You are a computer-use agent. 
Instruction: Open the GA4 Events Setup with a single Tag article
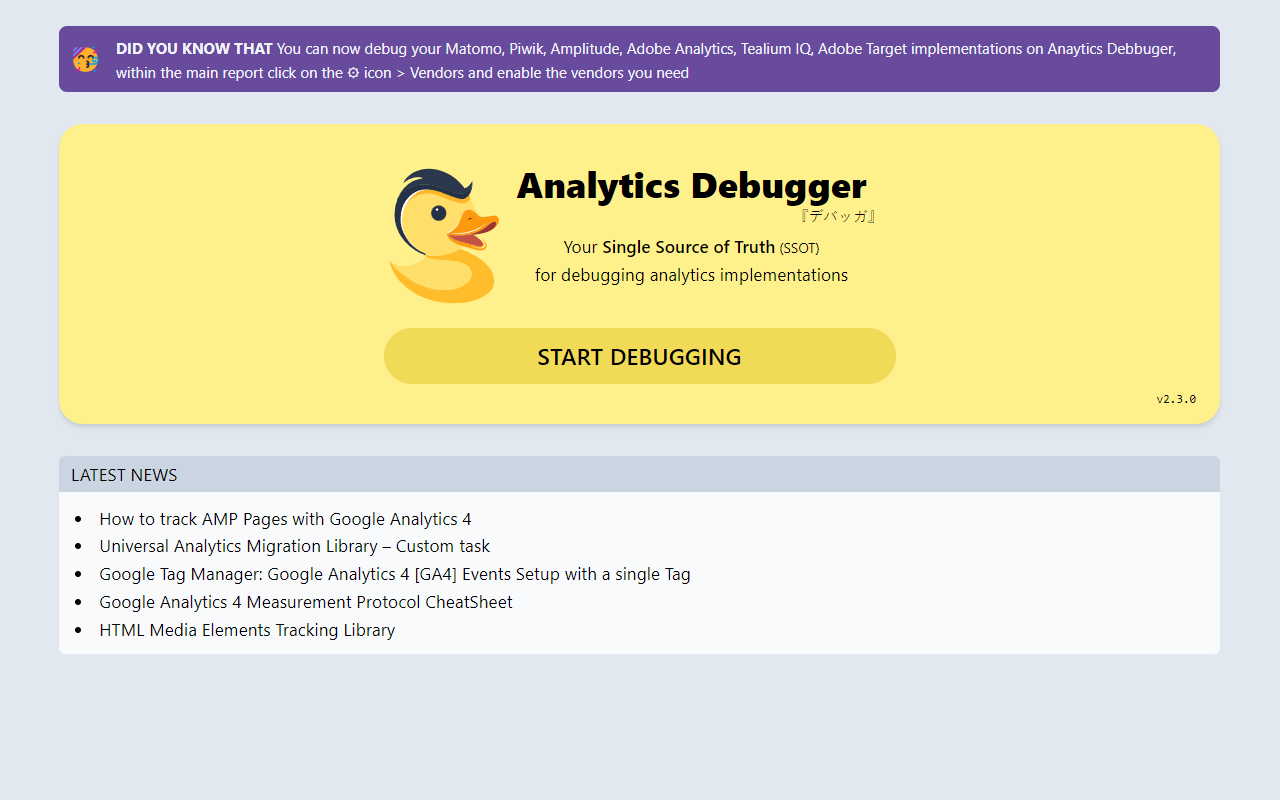(394, 574)
